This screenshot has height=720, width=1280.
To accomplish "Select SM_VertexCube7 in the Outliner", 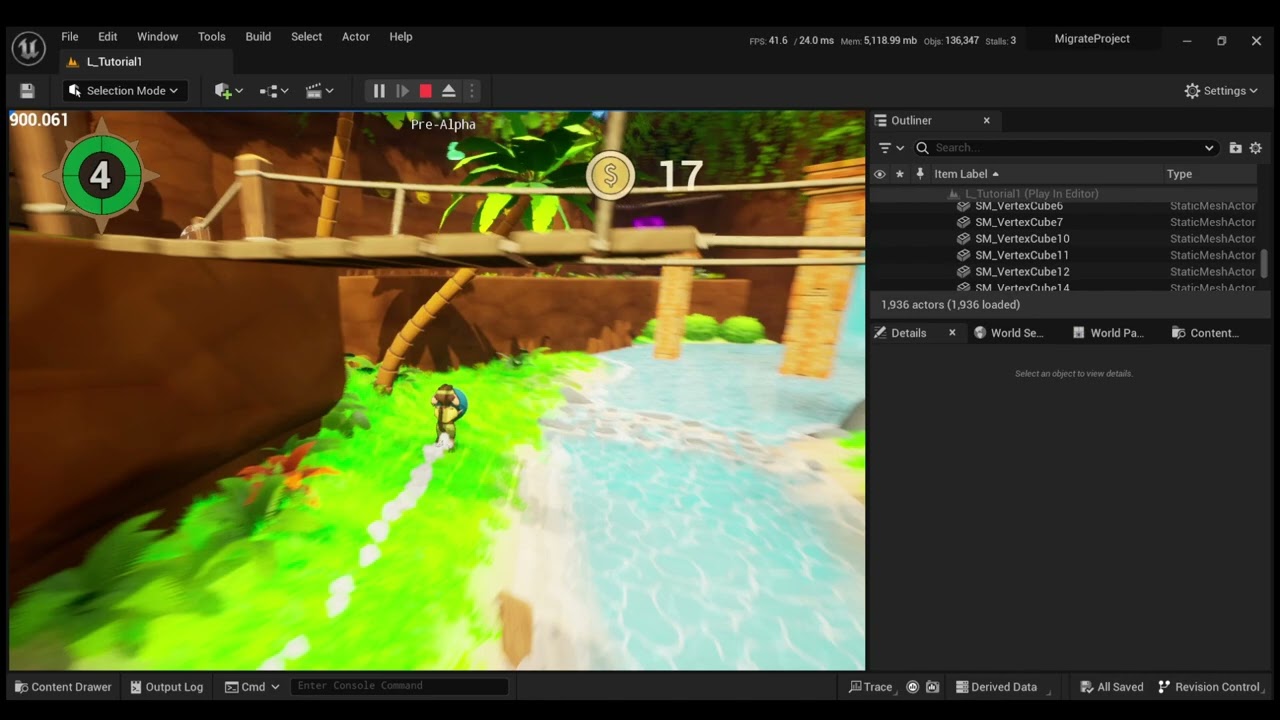I will pos(1019,222).
